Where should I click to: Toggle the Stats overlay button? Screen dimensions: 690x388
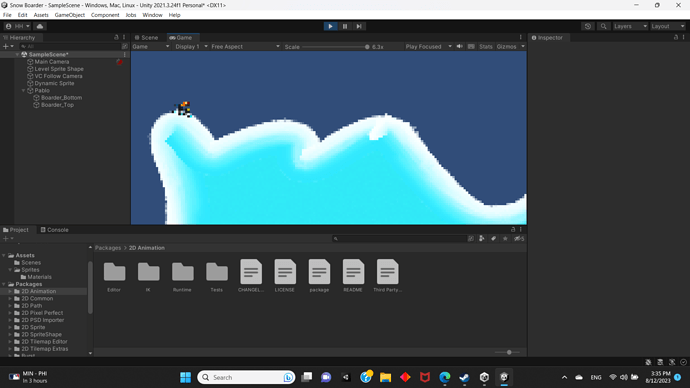tap(486, 47)
